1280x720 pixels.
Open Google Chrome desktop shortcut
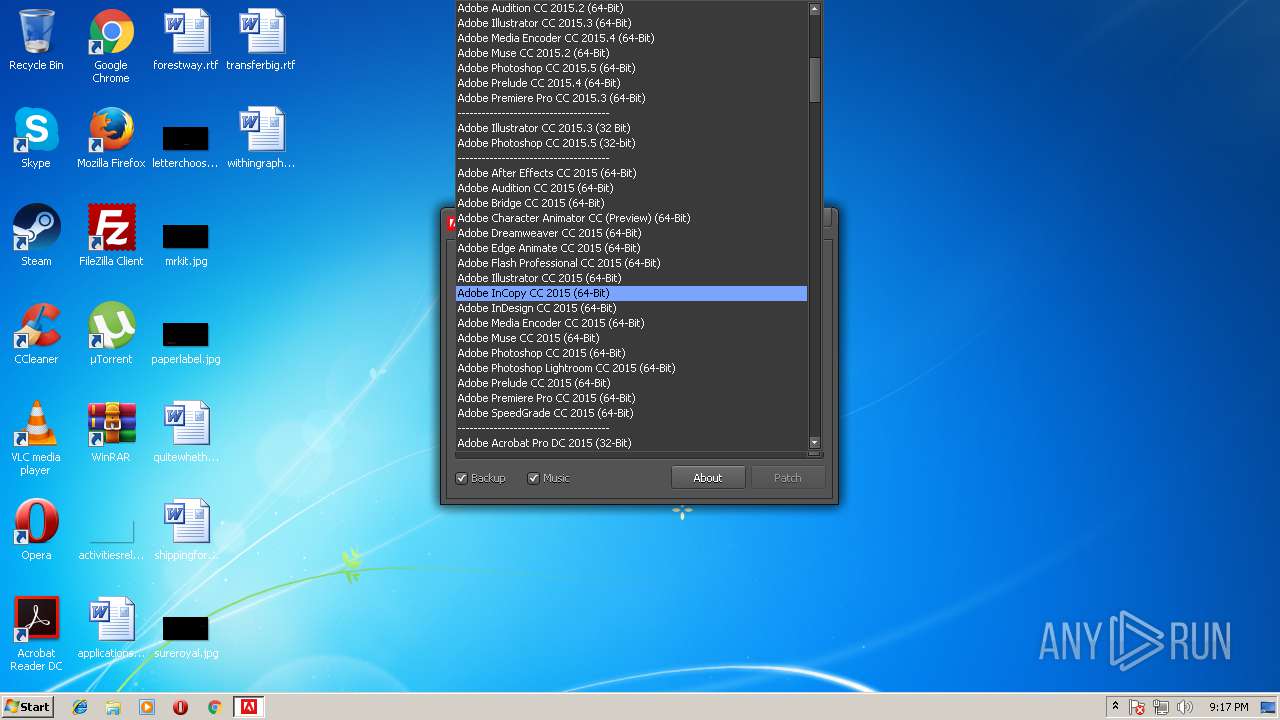(x=111, y=46)
